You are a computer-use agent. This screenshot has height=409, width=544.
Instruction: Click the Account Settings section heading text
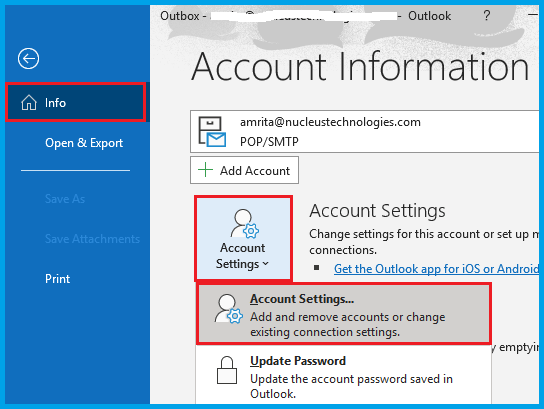click(377, 211)
